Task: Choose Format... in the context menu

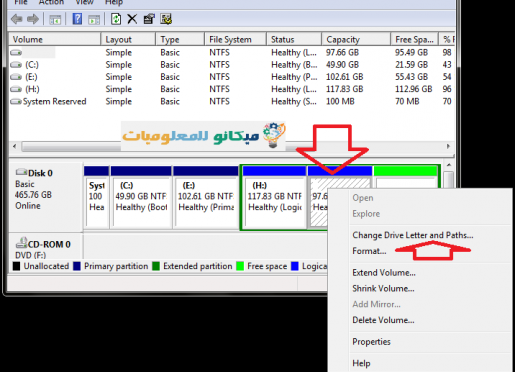Action: [x=369, y=251]
